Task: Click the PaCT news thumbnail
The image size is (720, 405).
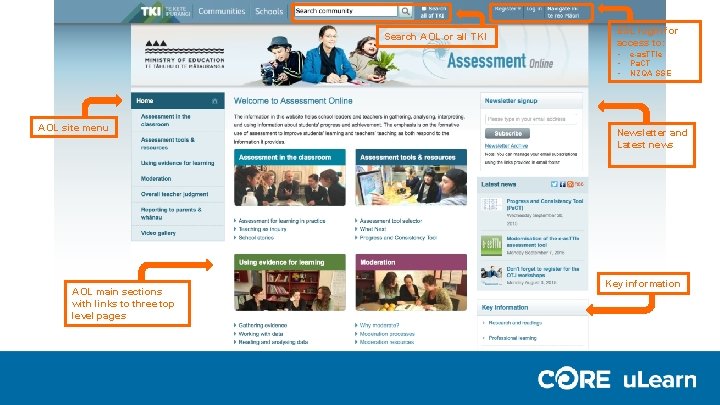Action: (491, 204)
